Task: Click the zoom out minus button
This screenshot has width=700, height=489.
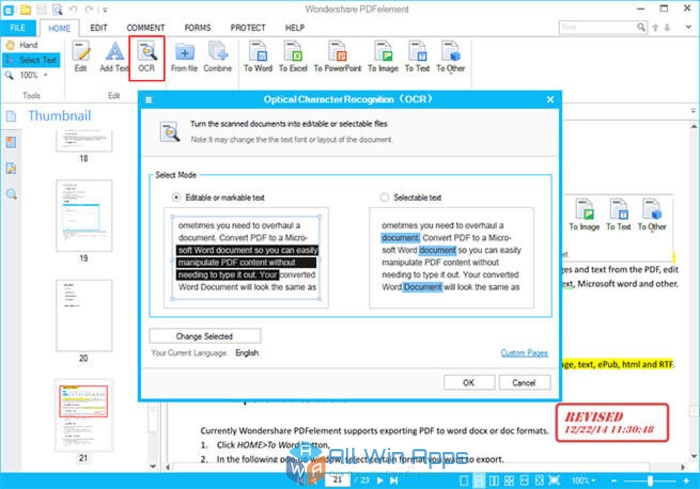Action: 614,481
